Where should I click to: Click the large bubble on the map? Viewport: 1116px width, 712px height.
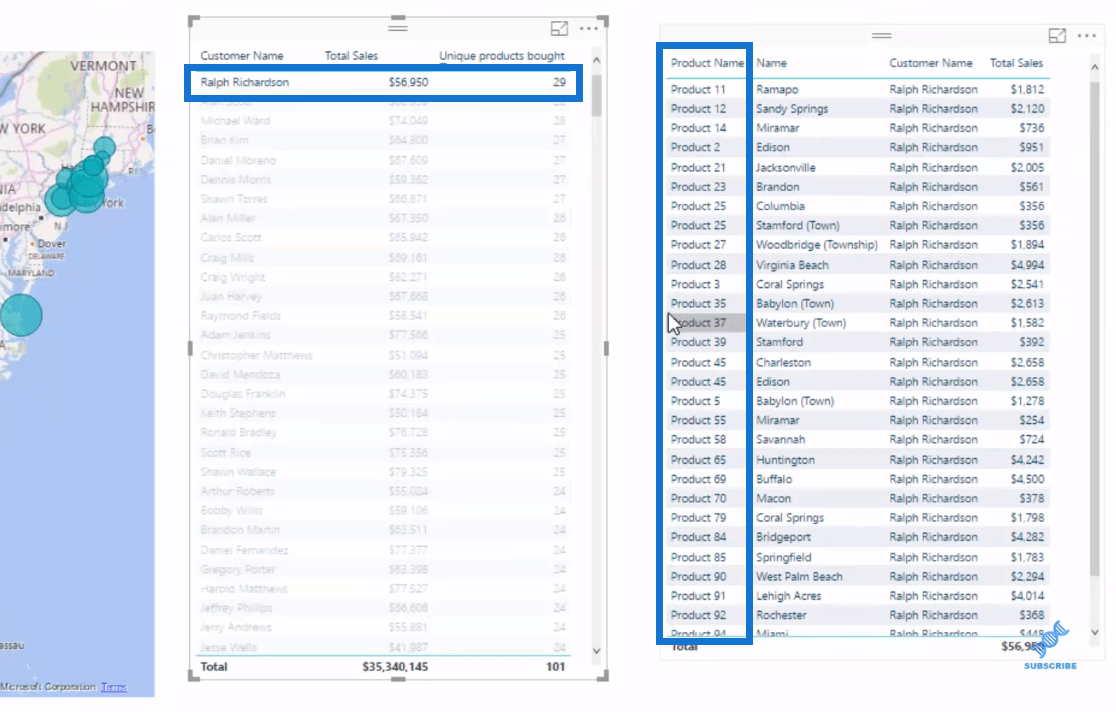coord(21,315)
